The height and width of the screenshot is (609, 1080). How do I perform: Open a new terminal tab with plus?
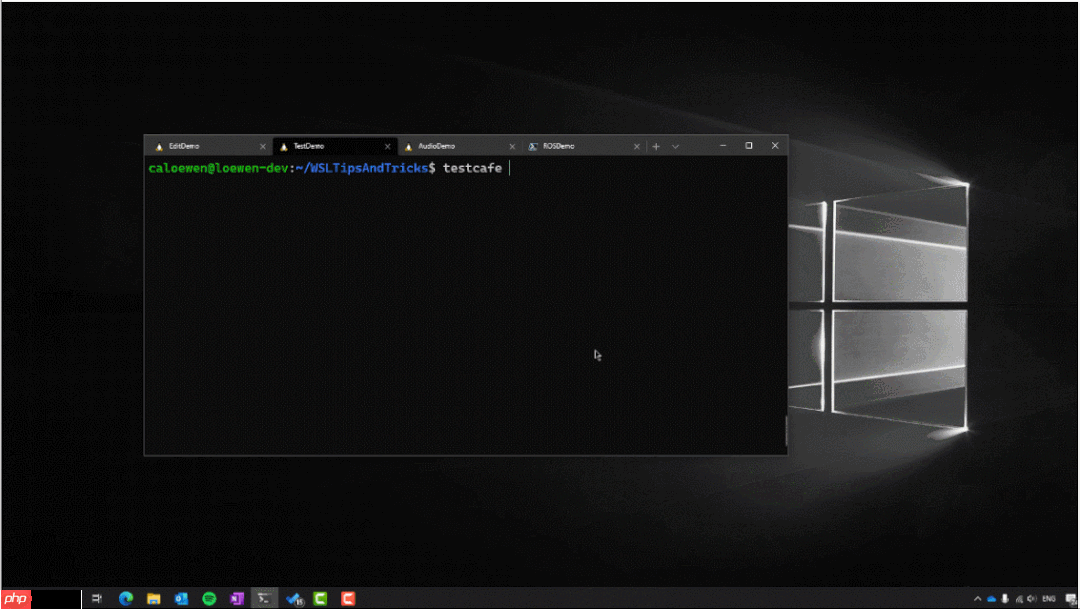point(656,146)
